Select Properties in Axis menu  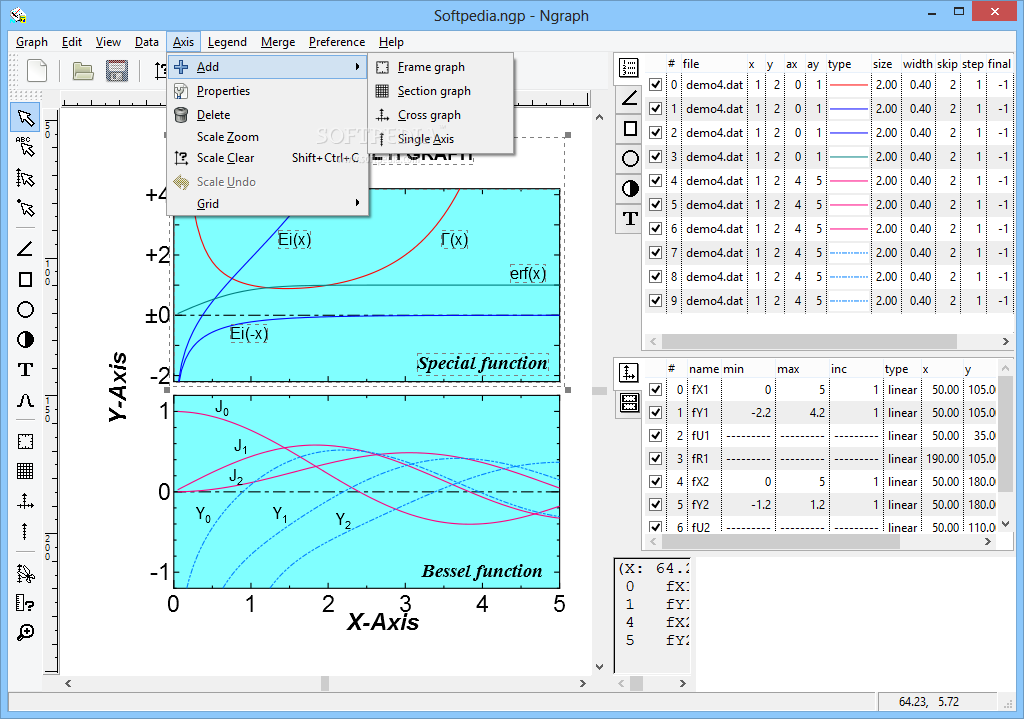tap(268, 91)
